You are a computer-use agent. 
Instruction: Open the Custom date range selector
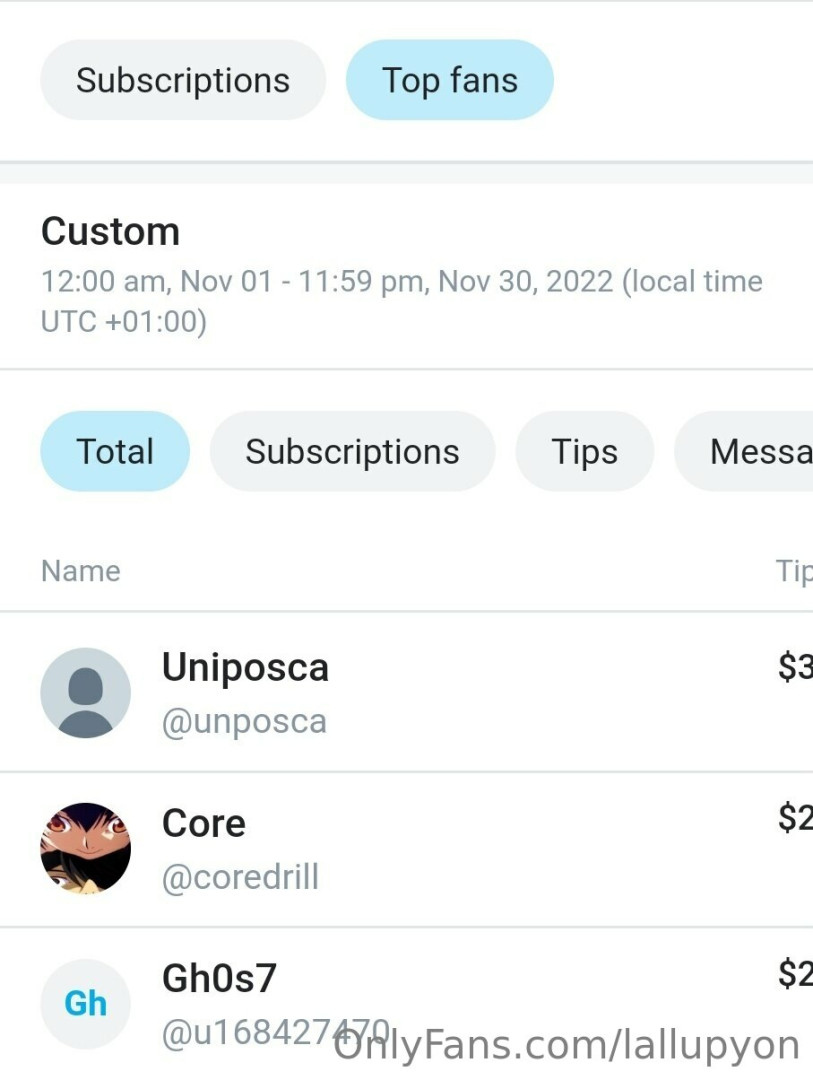pyautogui.click(x=110, y=232)
